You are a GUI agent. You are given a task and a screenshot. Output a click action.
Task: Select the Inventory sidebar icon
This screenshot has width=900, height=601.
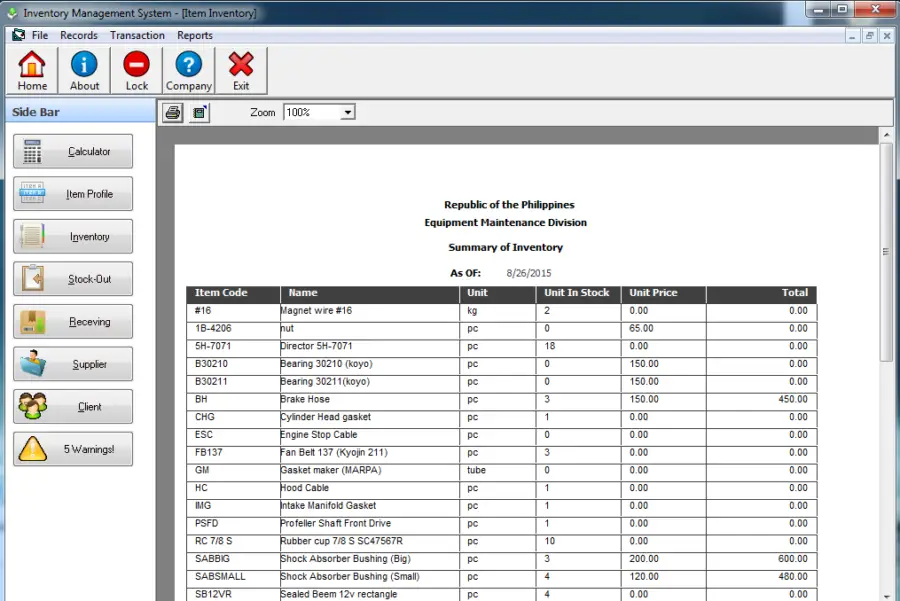click(71, 236)
